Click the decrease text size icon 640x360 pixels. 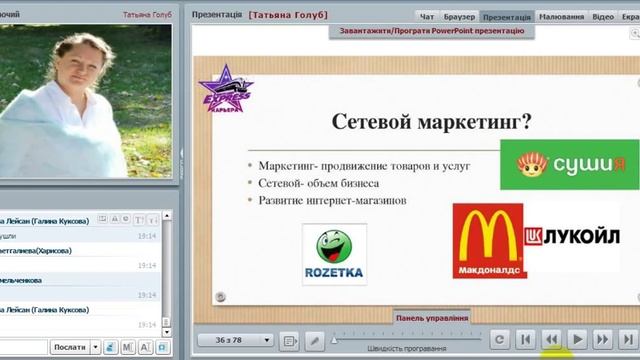pos(153,220)
